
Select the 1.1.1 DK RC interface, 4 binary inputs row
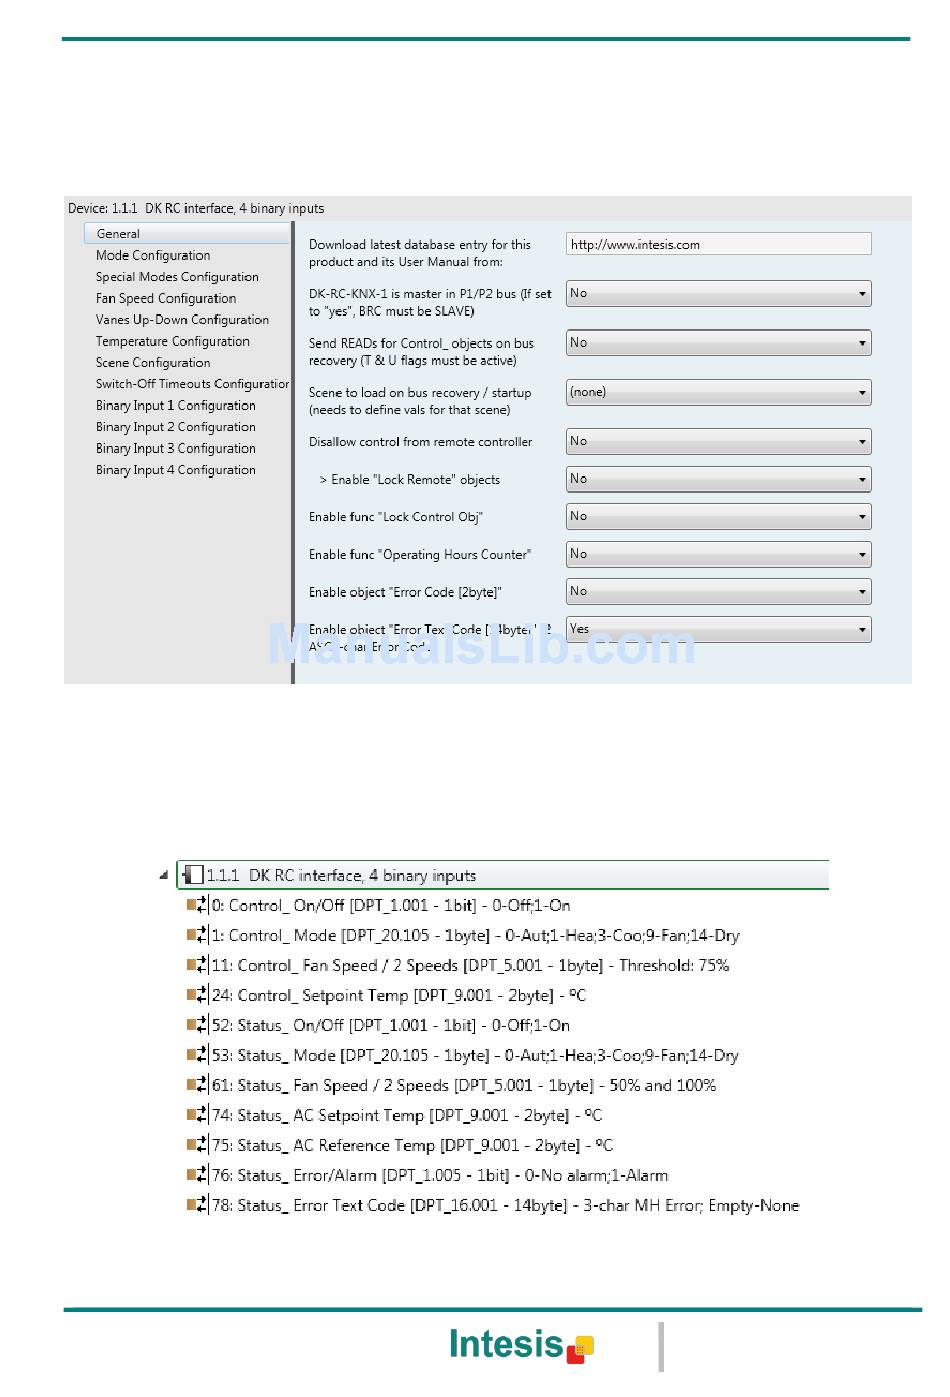tap(503, 875)
